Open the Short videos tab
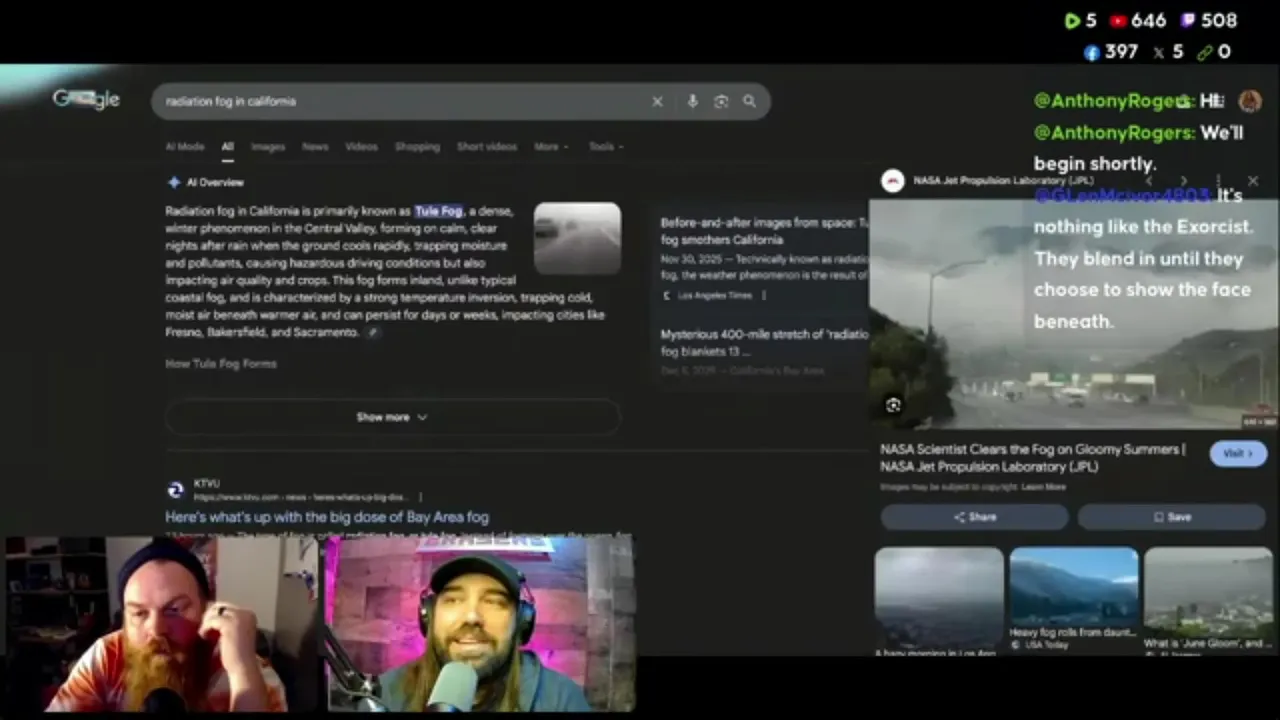 click(x=487, y=146)
